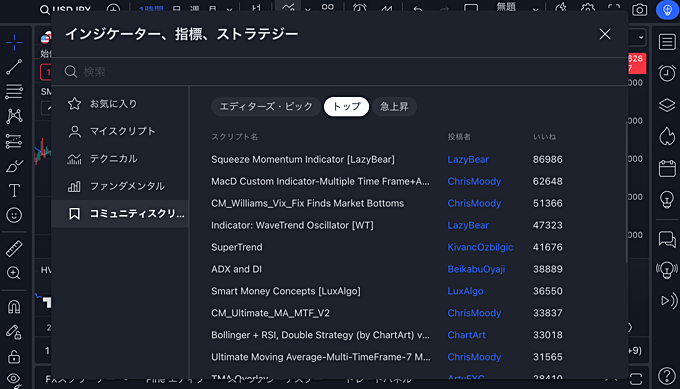The image size is (680, 389).
Task: Activate the zoom in tool
Action: 14,273
